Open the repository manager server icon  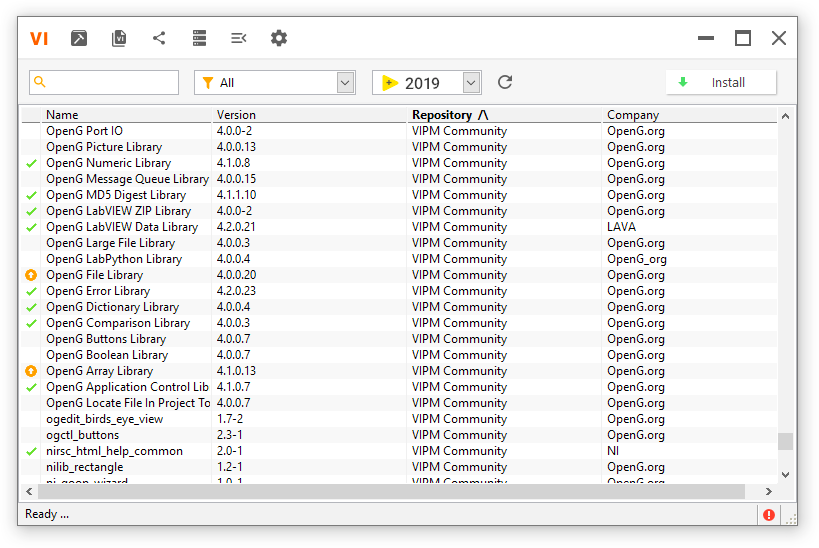[199, 38]
